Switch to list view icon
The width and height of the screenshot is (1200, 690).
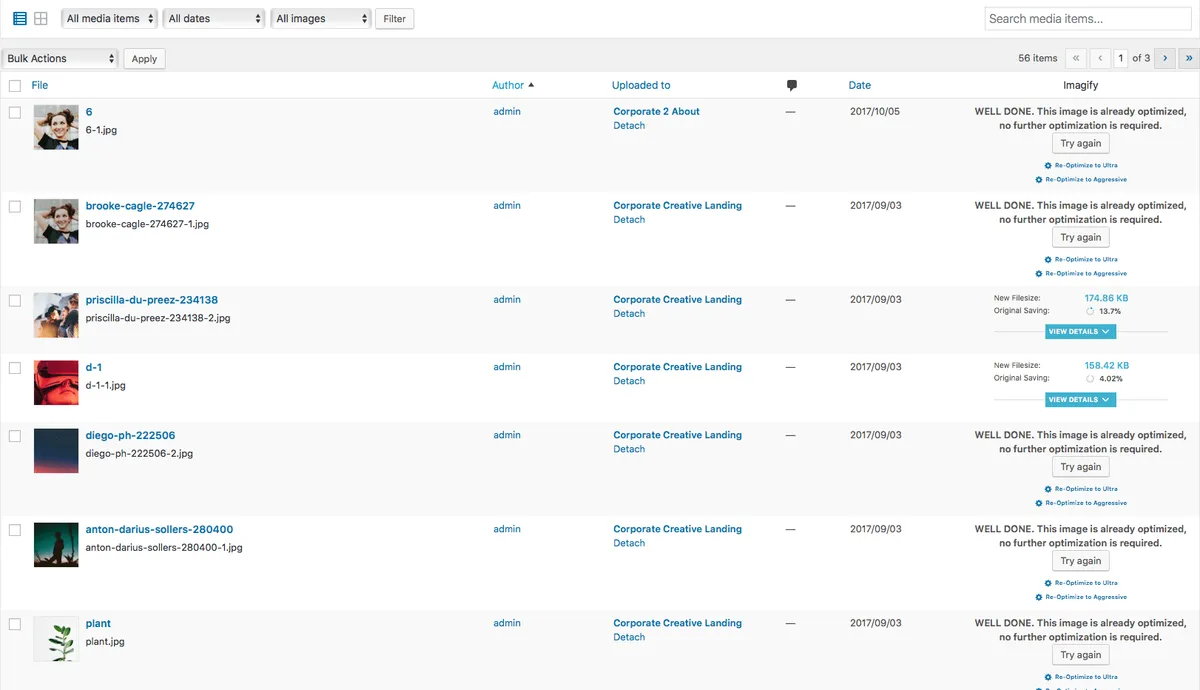pyautogui.click(x=20, y=19)
